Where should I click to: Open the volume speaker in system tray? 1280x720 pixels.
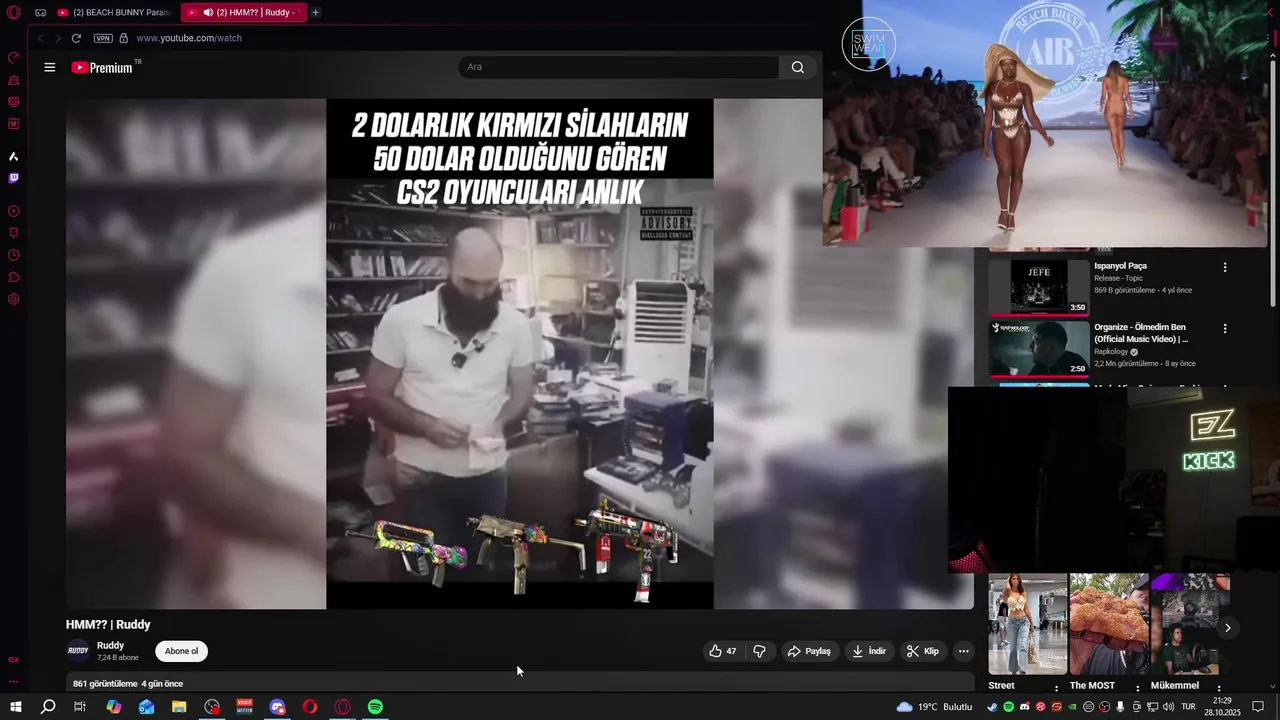tap(1168, 707)
